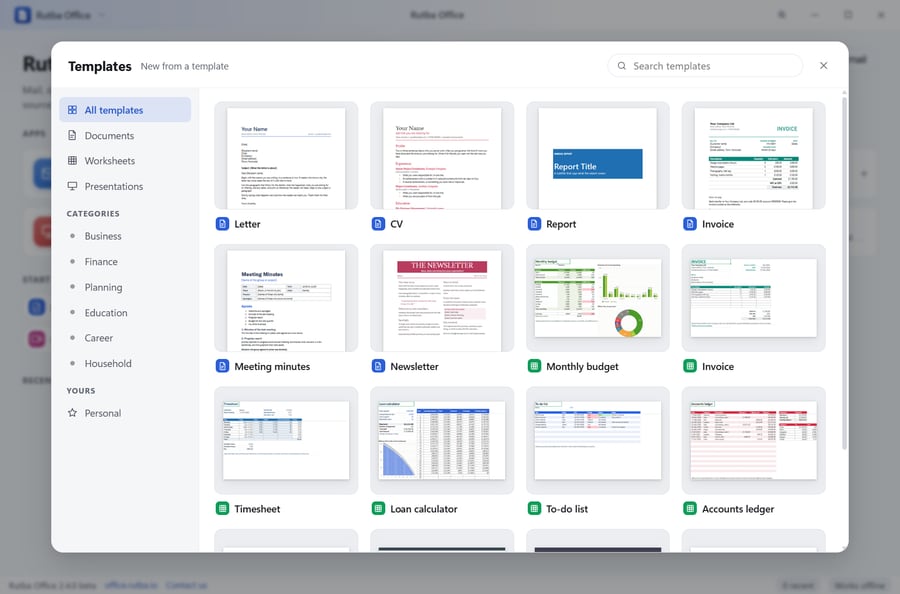Click document icon beside Letter
The height and width of the screenshot is (594, 900).
[x=222, y=224]
